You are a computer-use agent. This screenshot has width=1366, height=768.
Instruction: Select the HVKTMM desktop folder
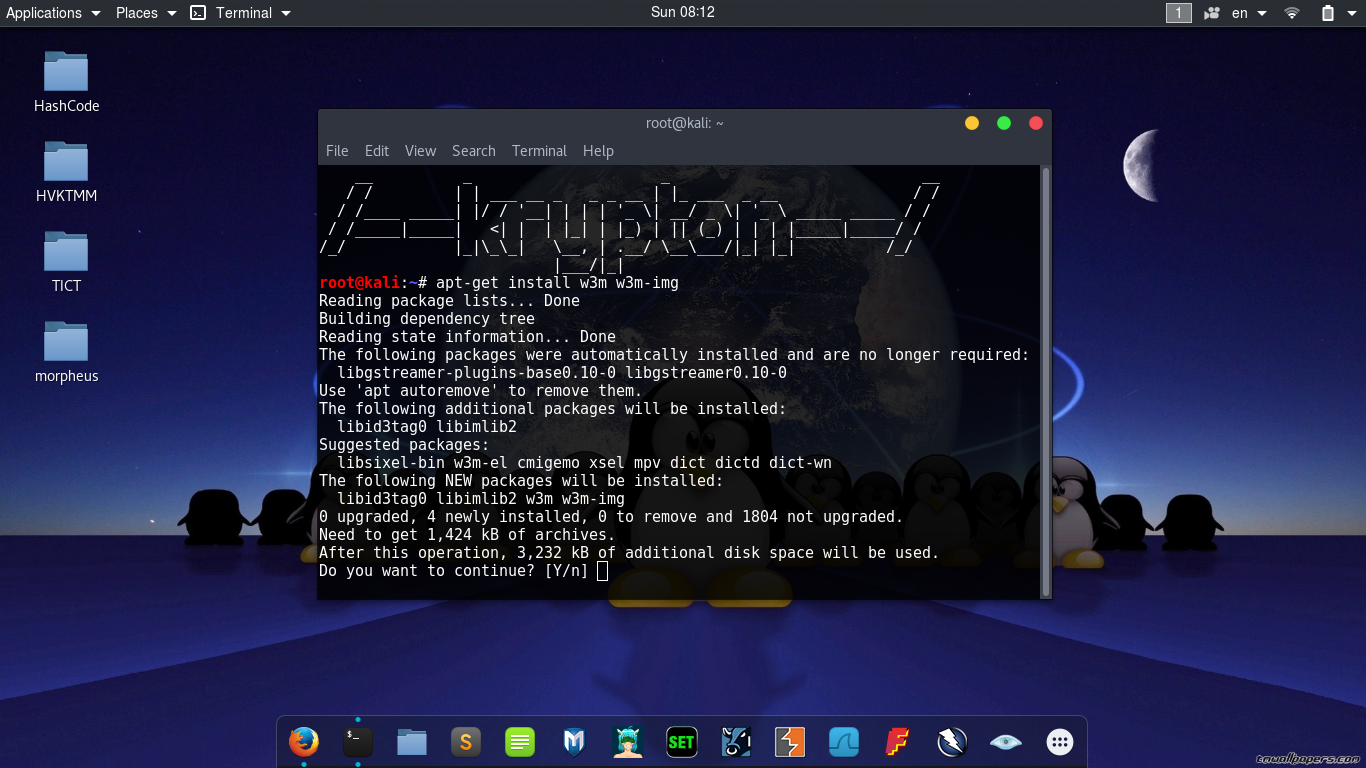[66, 172]
